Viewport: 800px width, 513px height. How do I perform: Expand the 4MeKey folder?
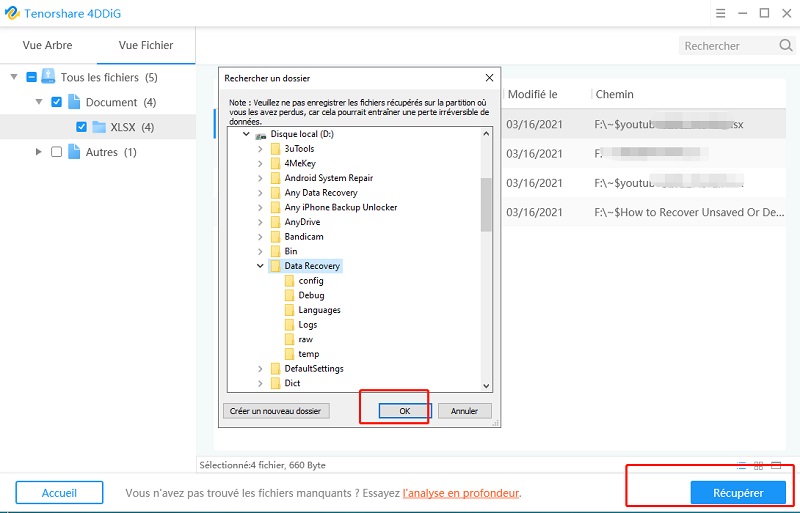260,163
